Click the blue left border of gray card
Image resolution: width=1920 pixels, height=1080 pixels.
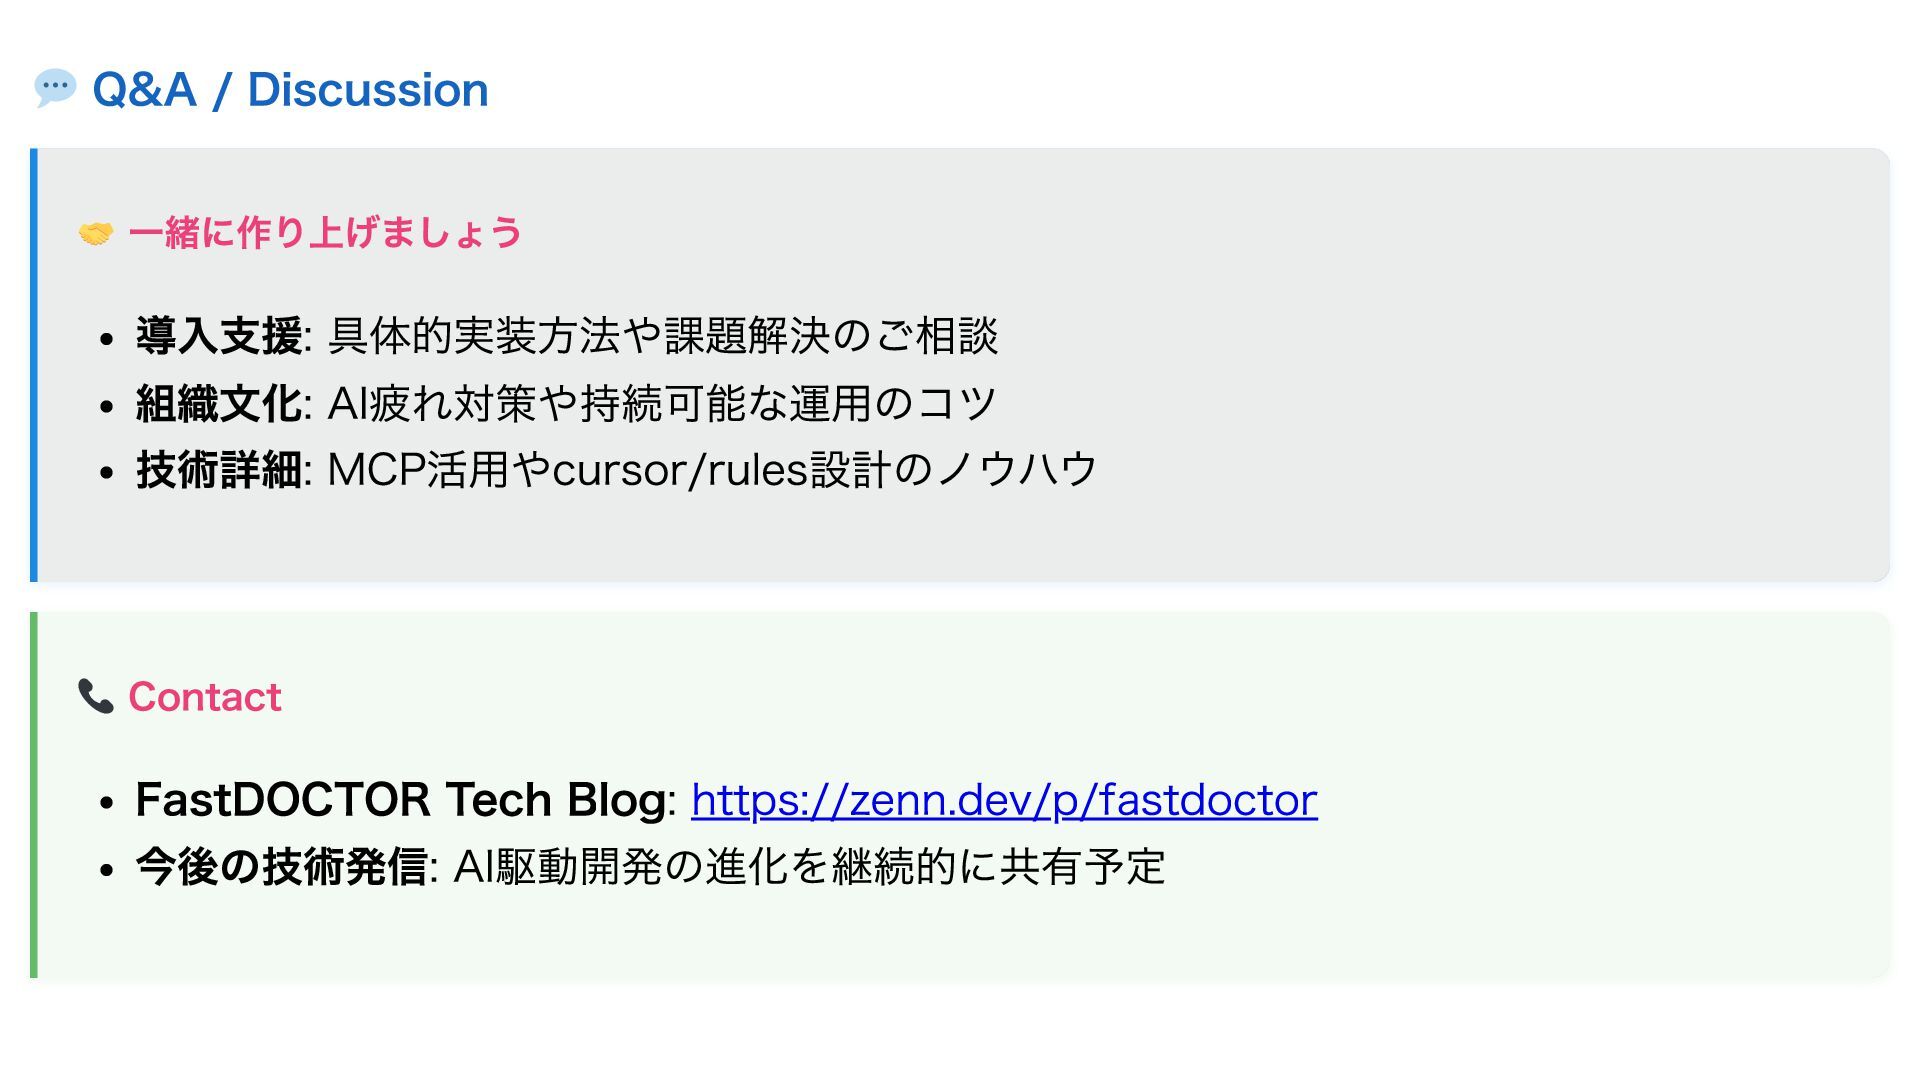(34, 365)
